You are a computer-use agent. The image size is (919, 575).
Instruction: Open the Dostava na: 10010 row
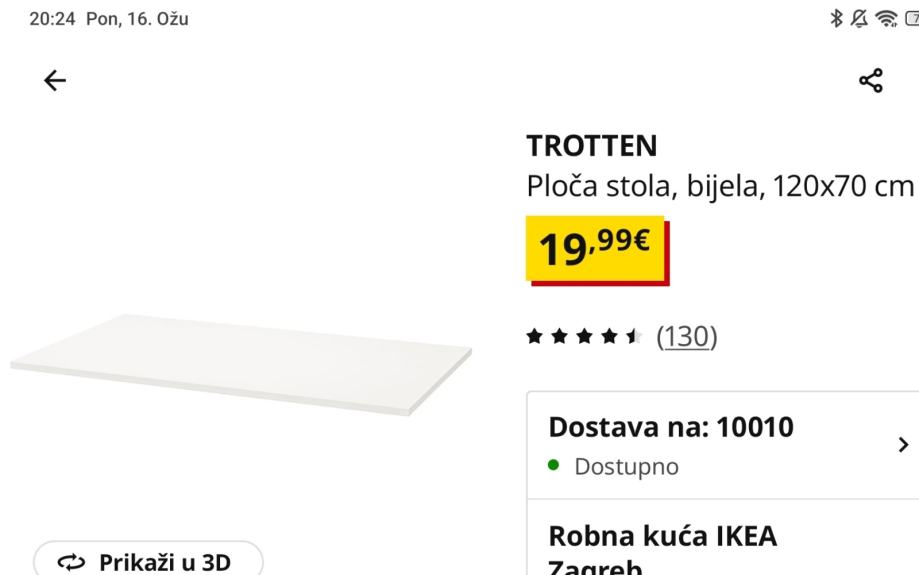(723, 445)
